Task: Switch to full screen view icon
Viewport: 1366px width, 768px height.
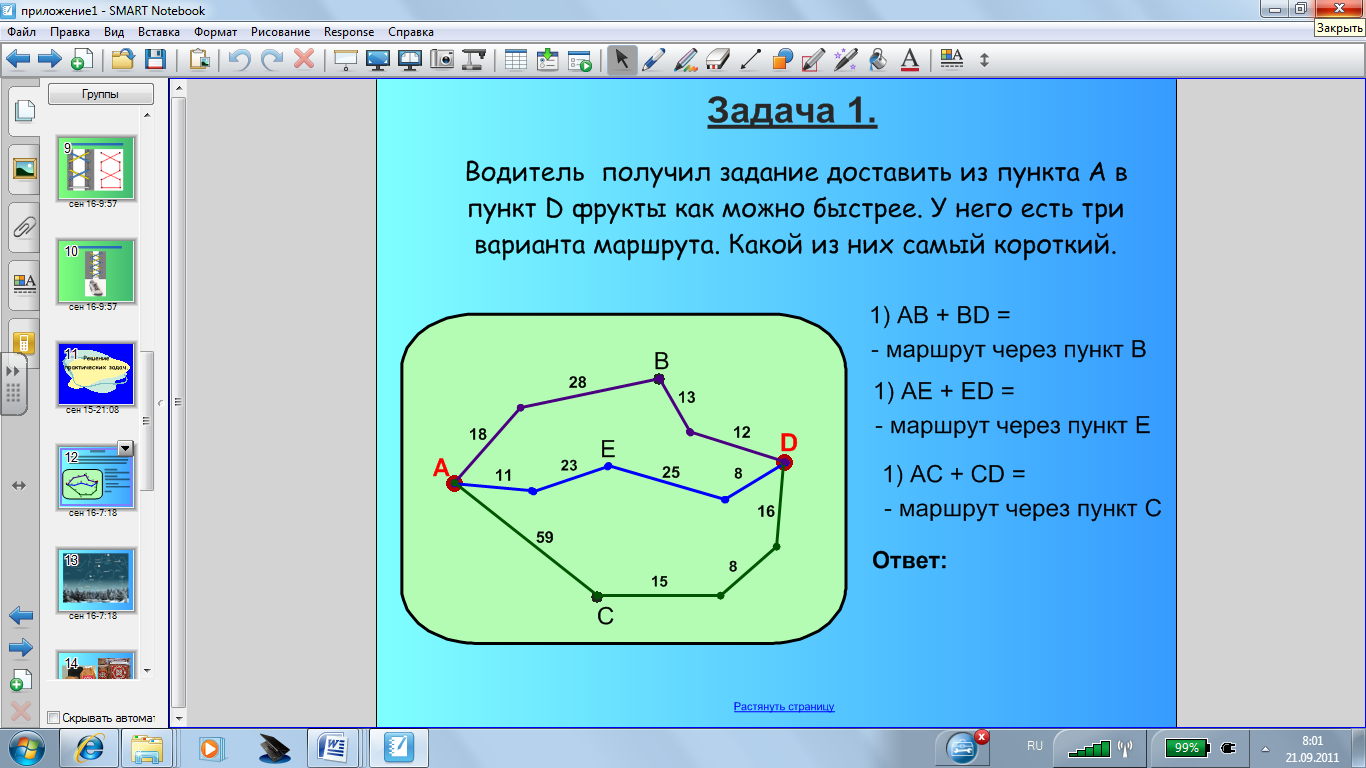Action: pos(378,59)
